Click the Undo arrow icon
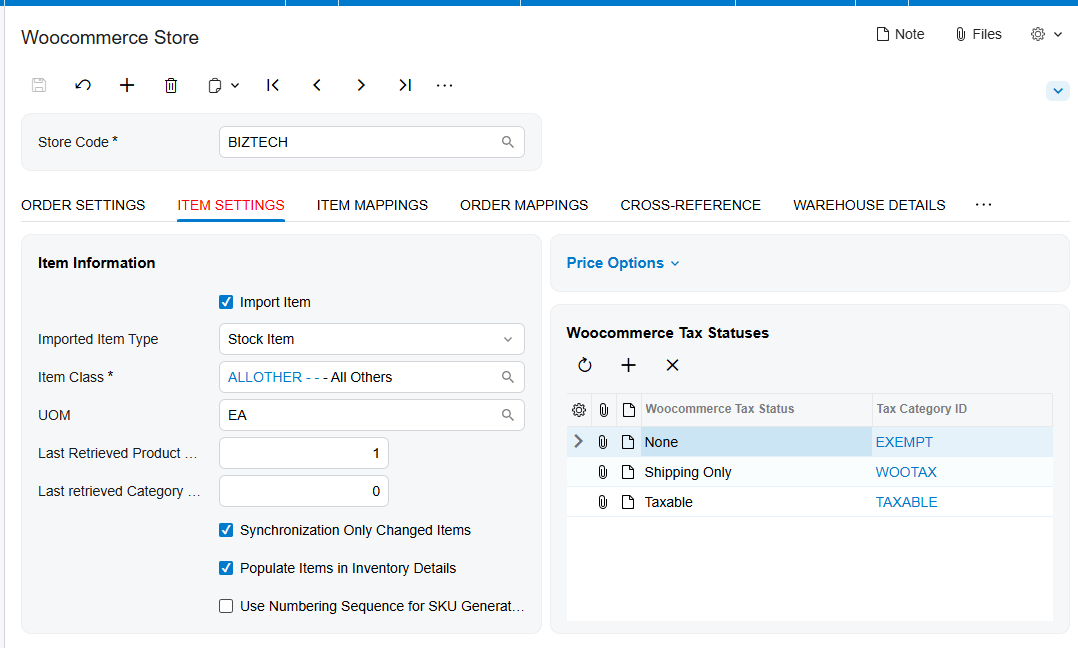Screen dimensions: 1078x648 coord(83,85)
